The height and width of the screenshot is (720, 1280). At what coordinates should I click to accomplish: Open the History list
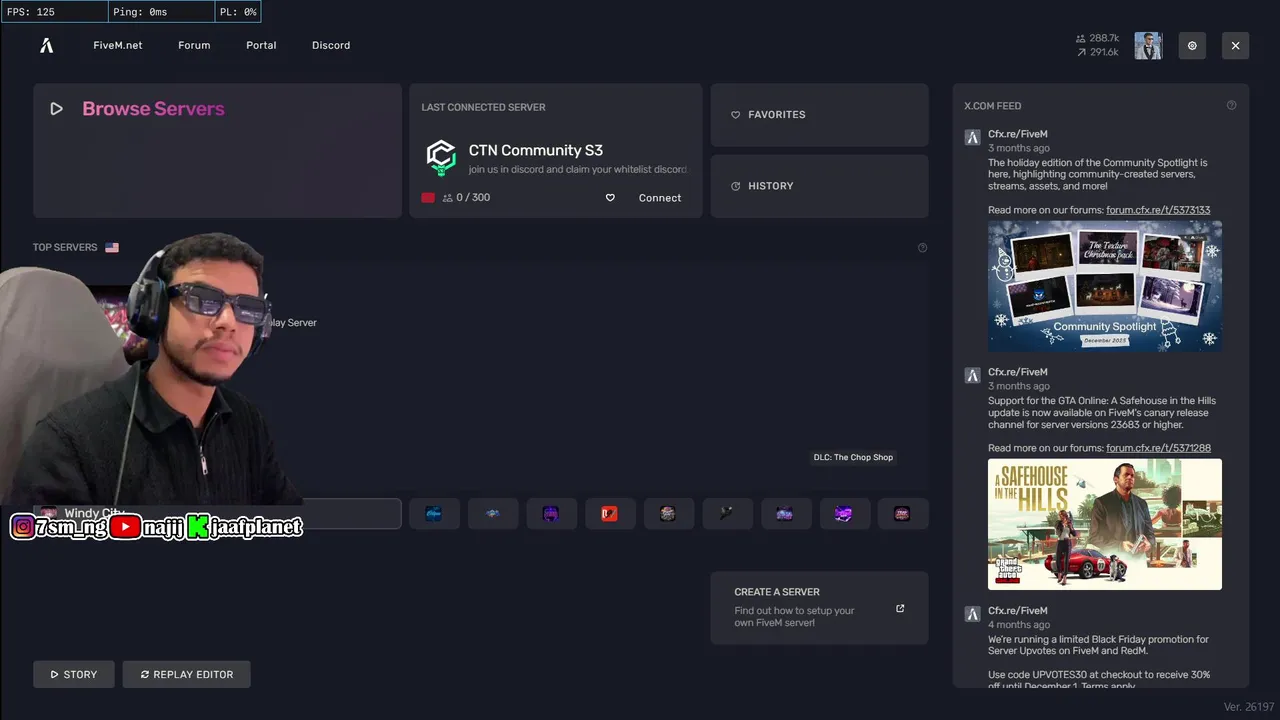coord(819,186)
